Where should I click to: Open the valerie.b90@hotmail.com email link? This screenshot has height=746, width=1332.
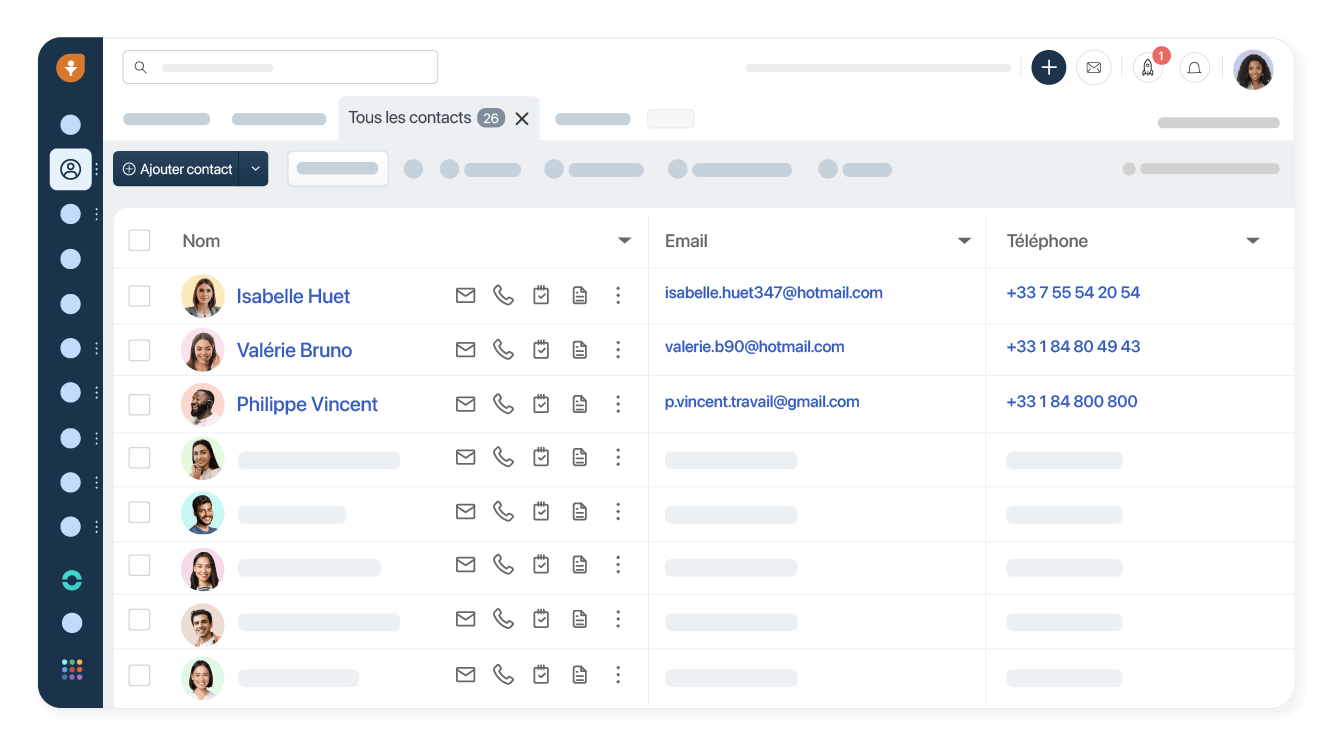tap(754, 347)
